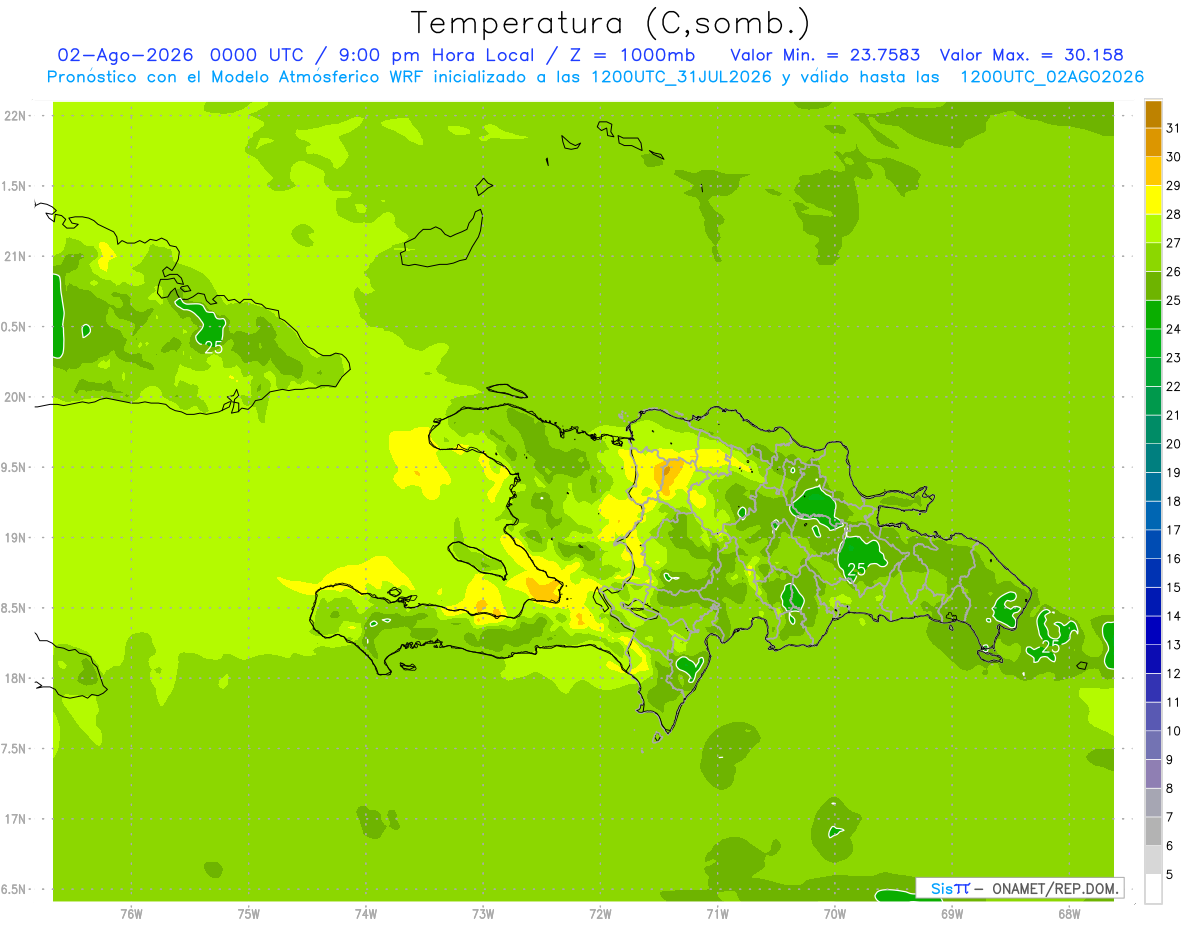Image resolution: width=1200 pixels, height=927 pixels.
Task: Click the "69W" longitude label
Action: (x=952, y=914)
